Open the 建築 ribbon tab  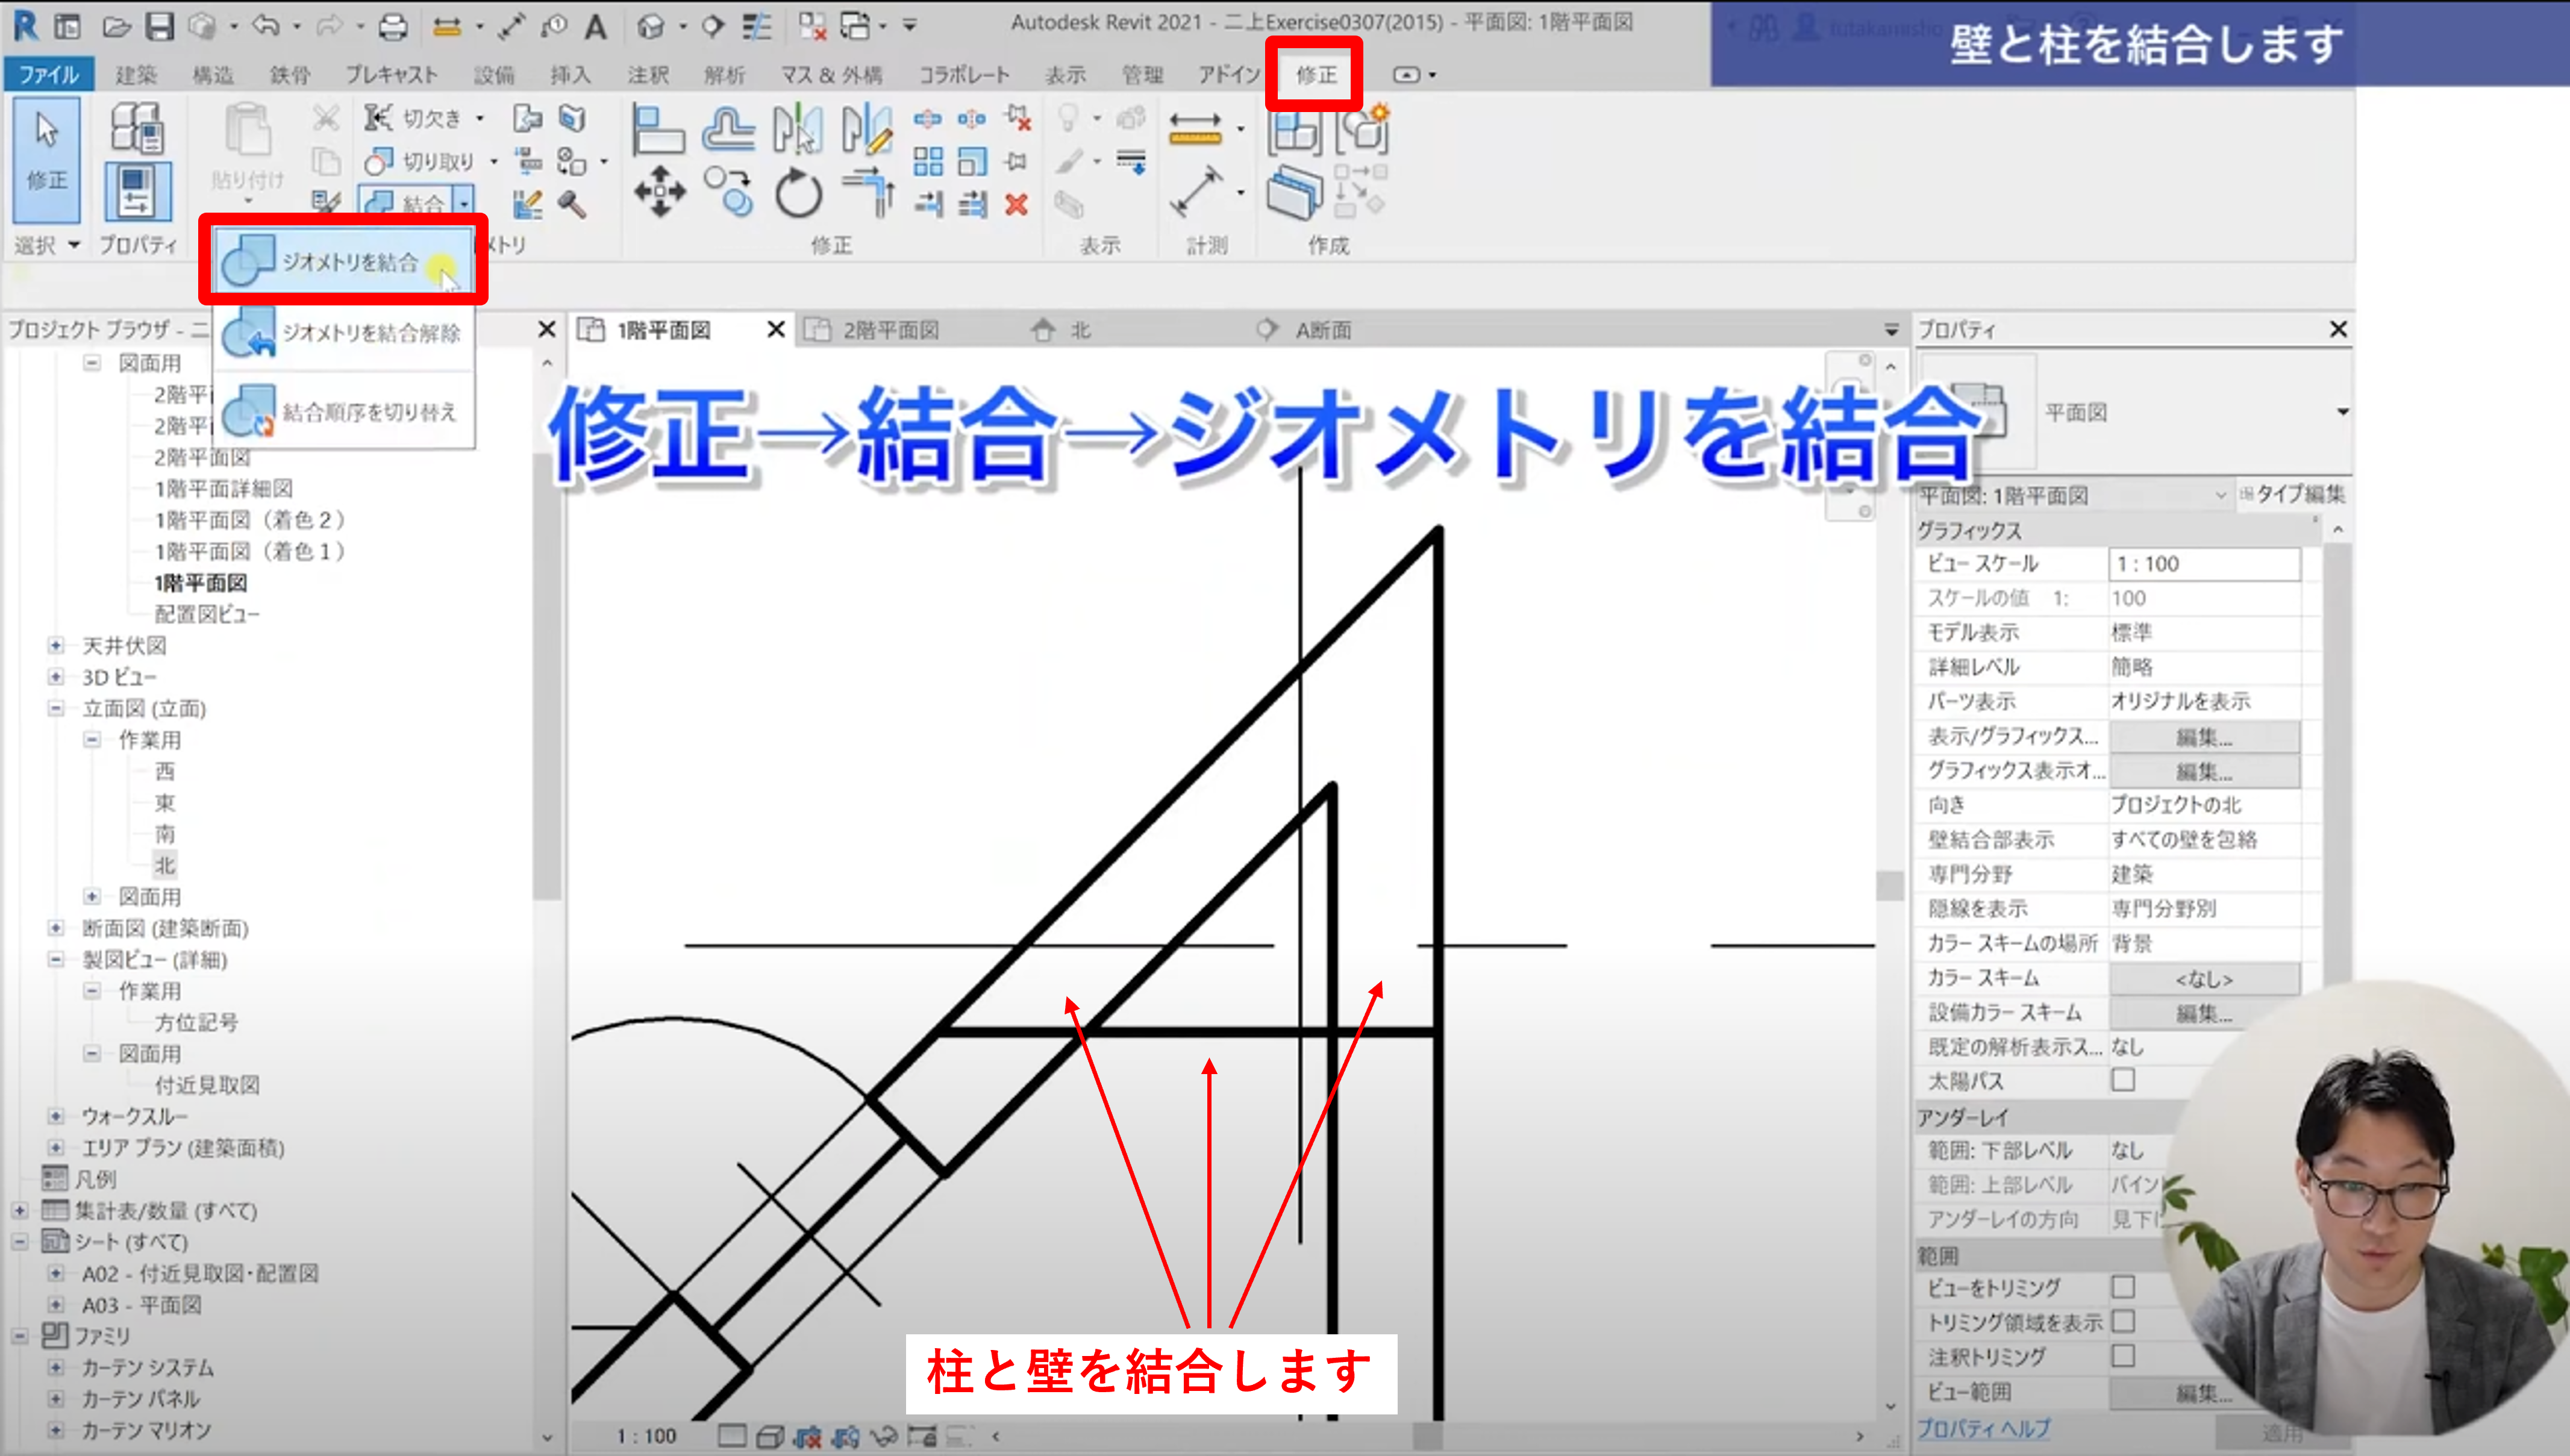(136, 75)
